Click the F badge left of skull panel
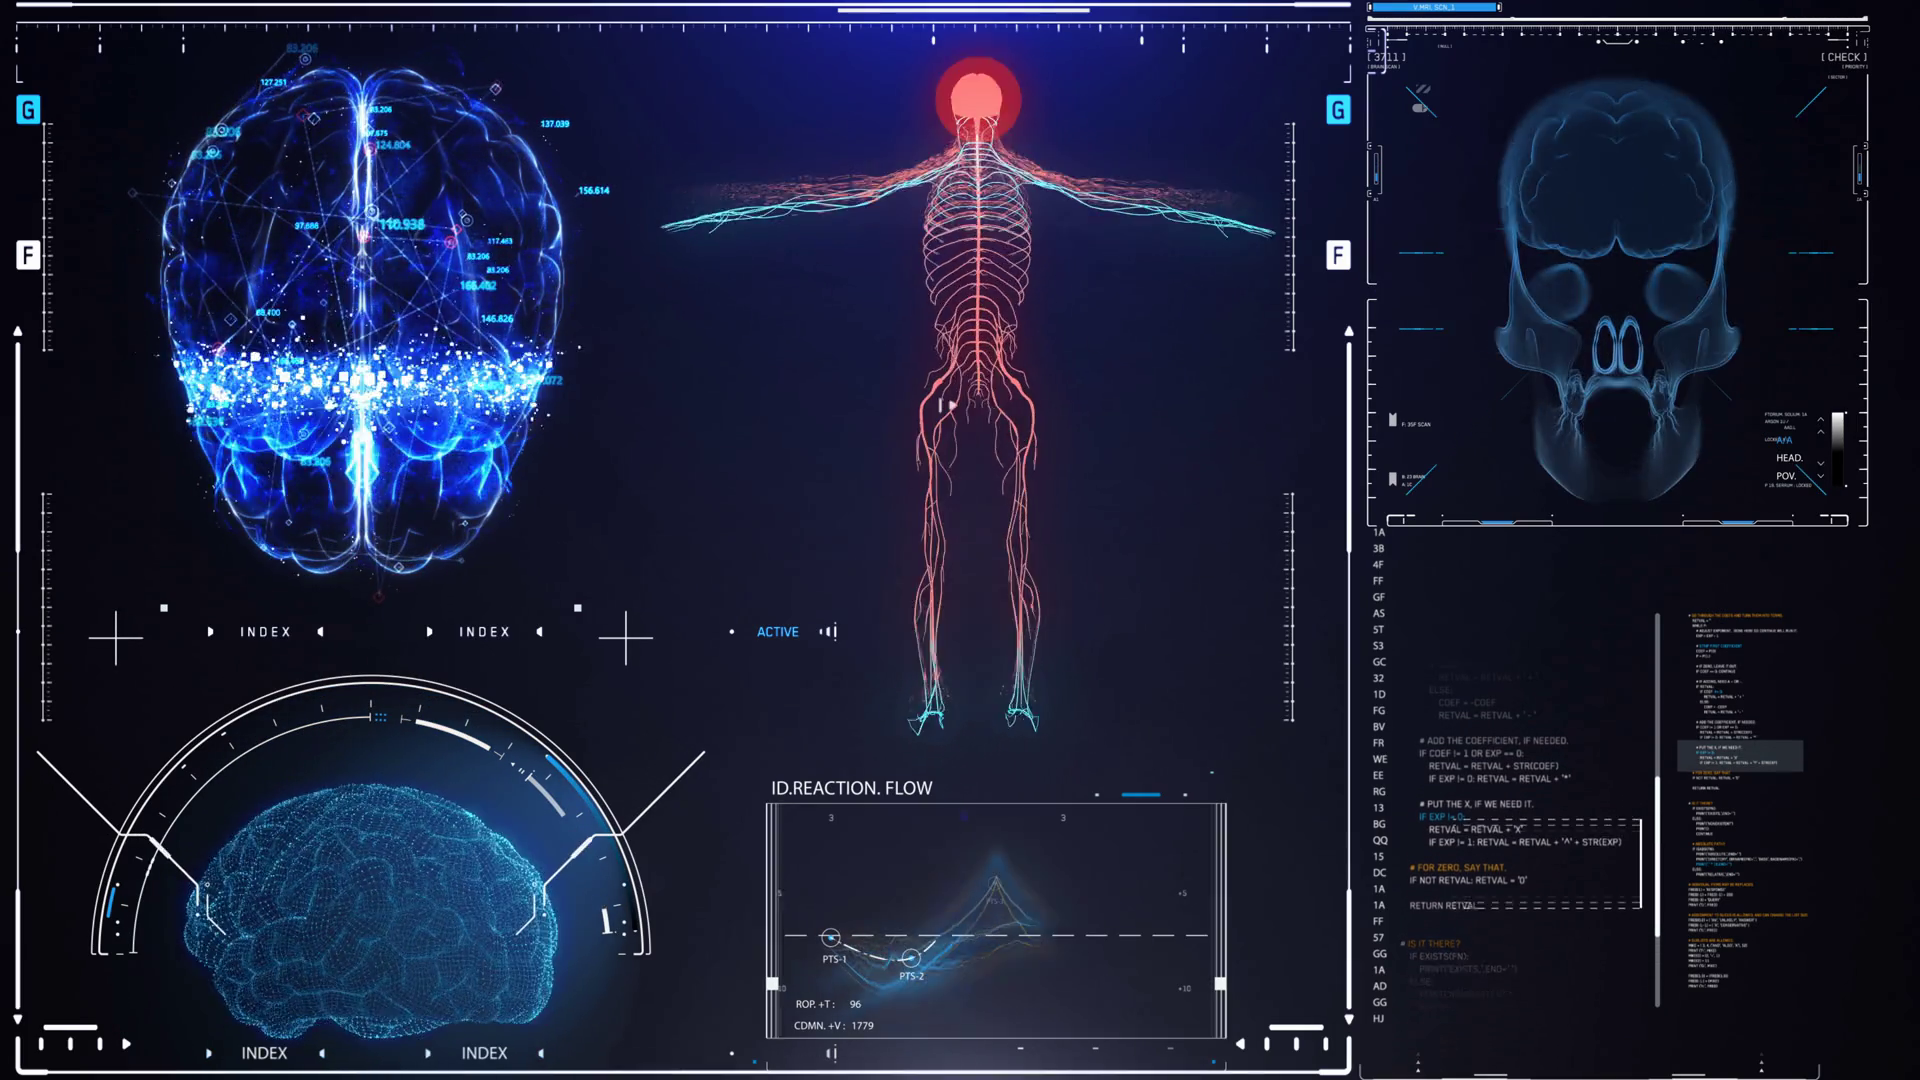Viewport: 1920px width, 1080px height. point(1338,255)
